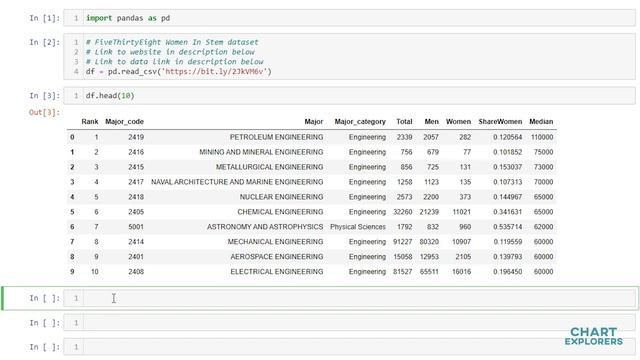Select the second empty code cell
The height and width of the screenshot is (360, 640).
[x=349, y=323]
